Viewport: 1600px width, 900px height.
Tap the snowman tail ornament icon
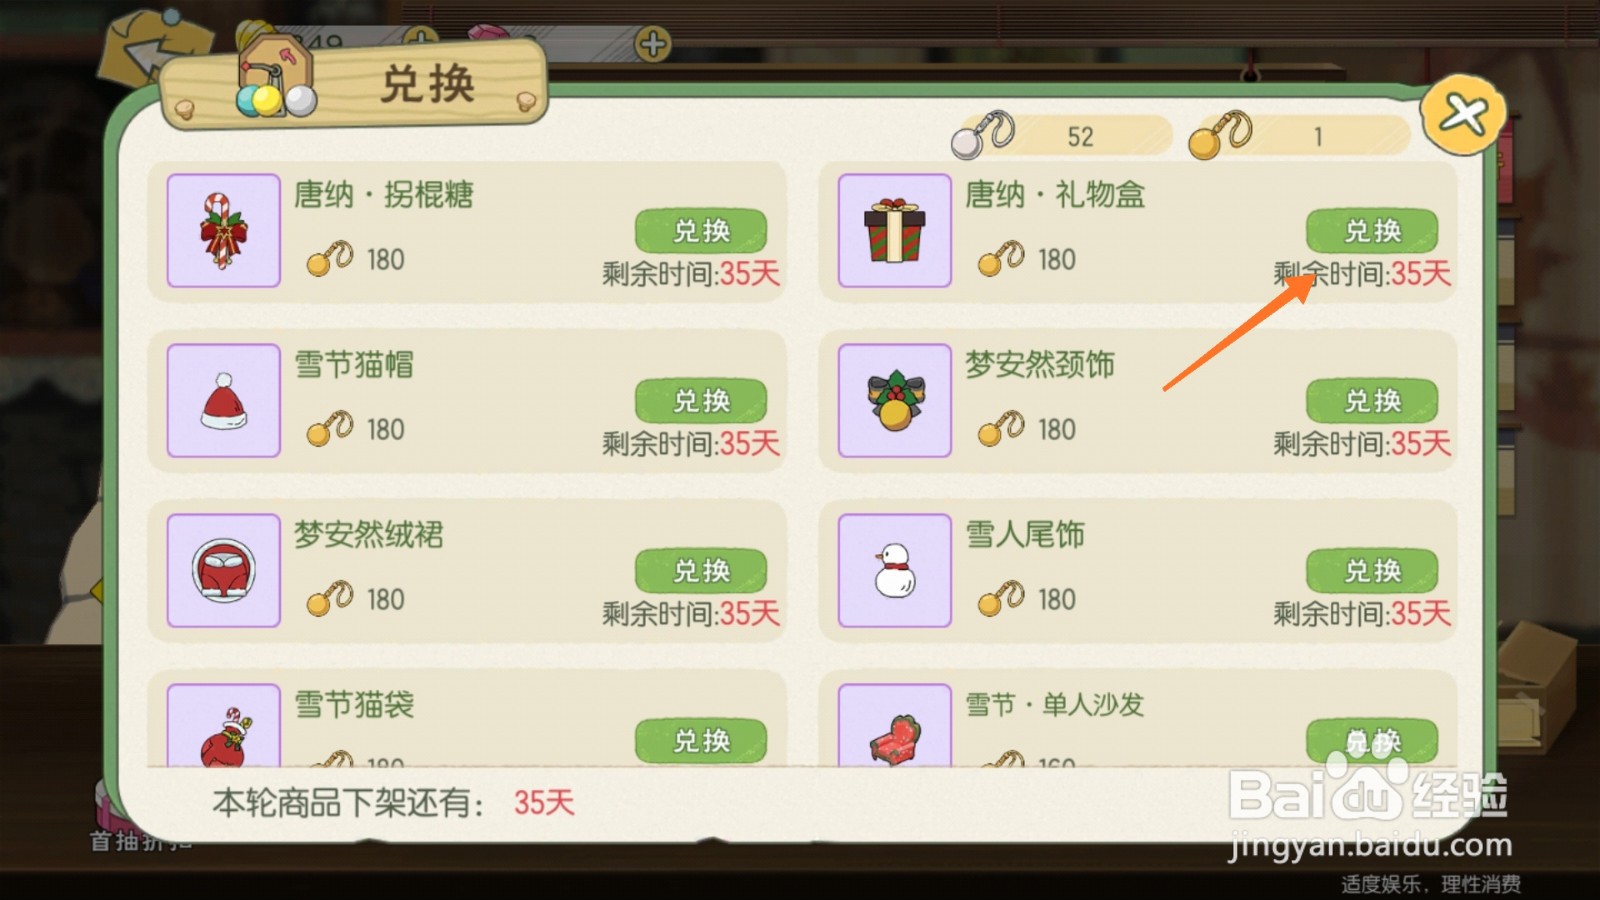click(894, 570)
